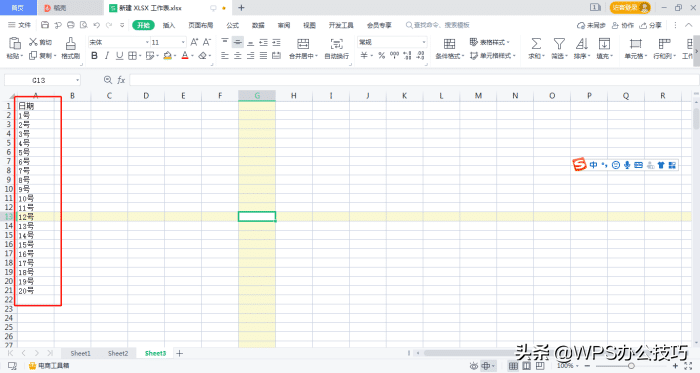Viewport: 700px width, 373px height.
Task: Toggle eye-protection mode icon in status bar
Action: tap(474, 366)
